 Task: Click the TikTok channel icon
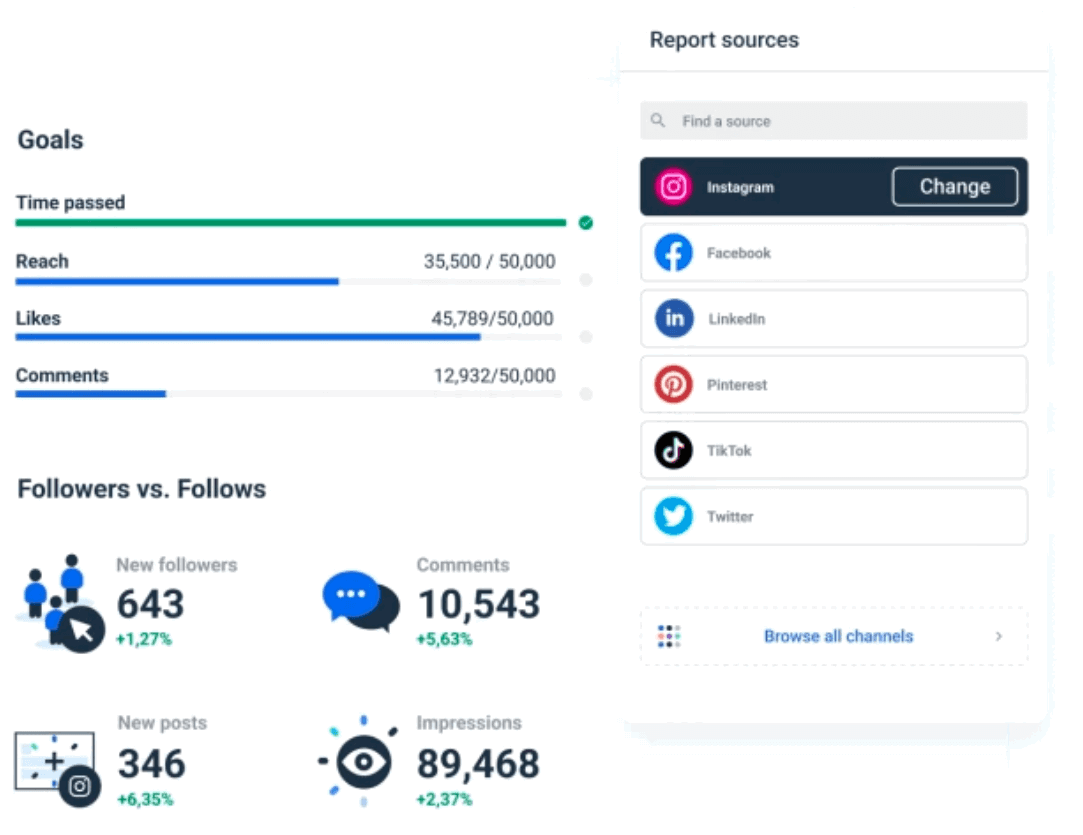(673, 450)
